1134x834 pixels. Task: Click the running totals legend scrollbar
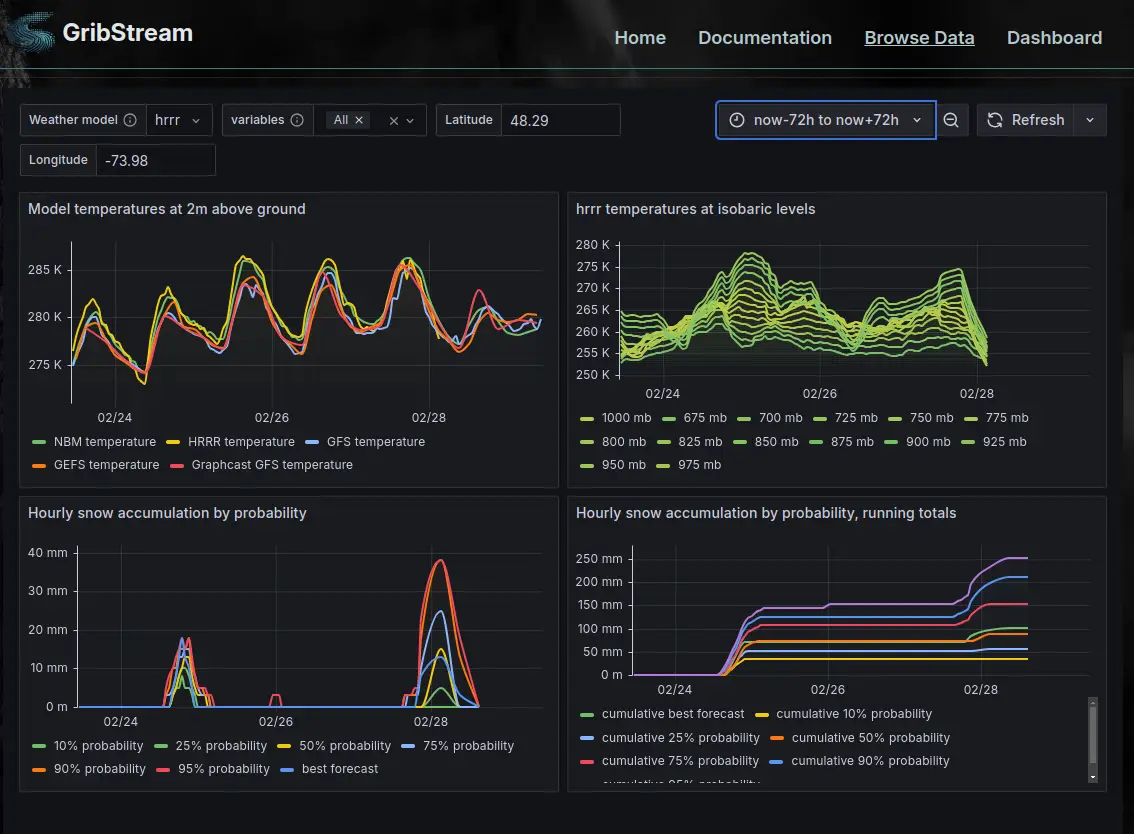(1093, 734)
